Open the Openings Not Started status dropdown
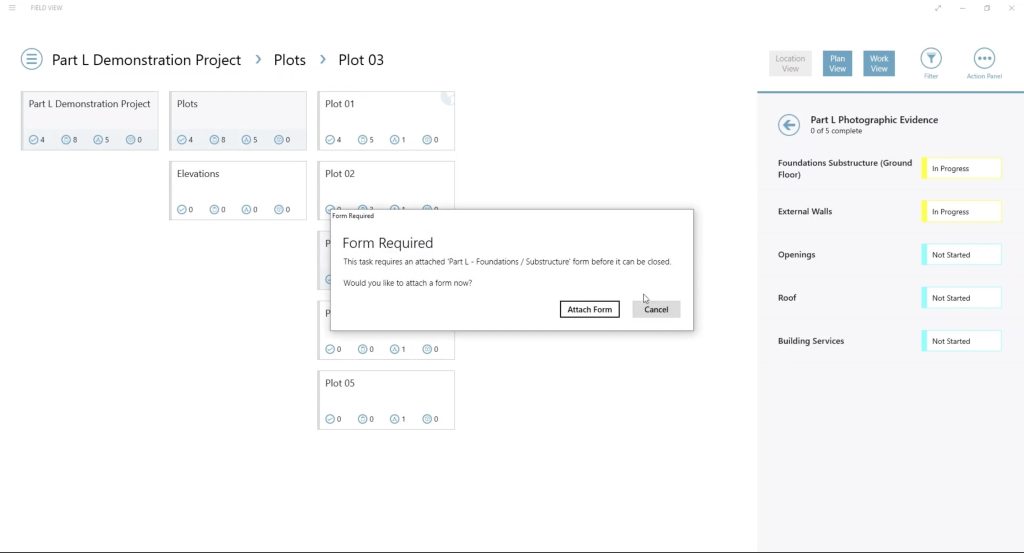The width and height of the screenshot is (1024, 553). [x=962, y=255]
